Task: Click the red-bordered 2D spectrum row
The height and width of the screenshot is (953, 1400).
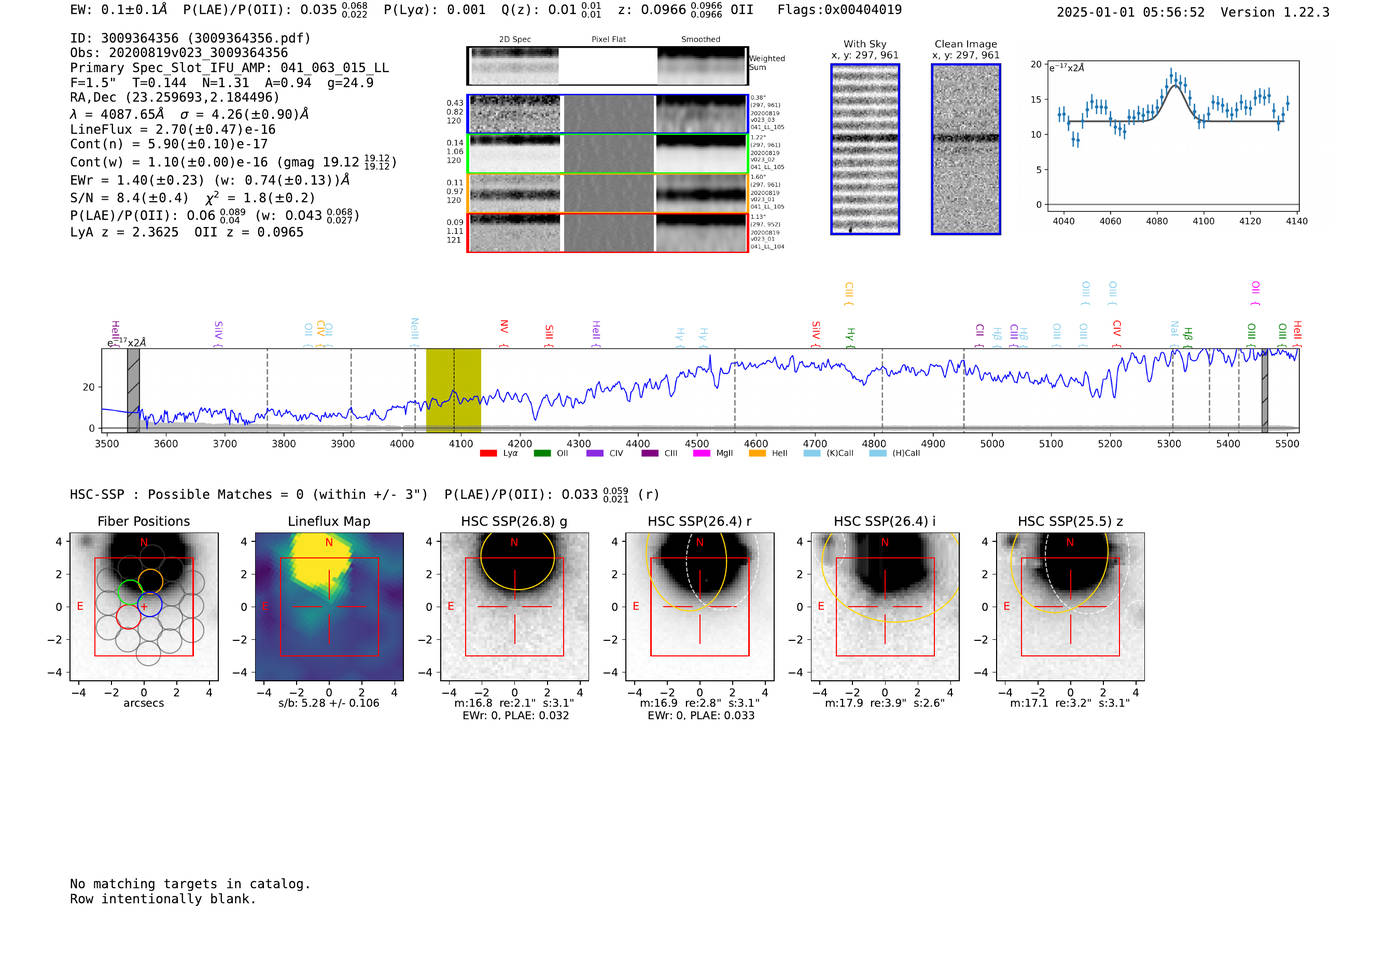Action: click(x=608, y=232)
